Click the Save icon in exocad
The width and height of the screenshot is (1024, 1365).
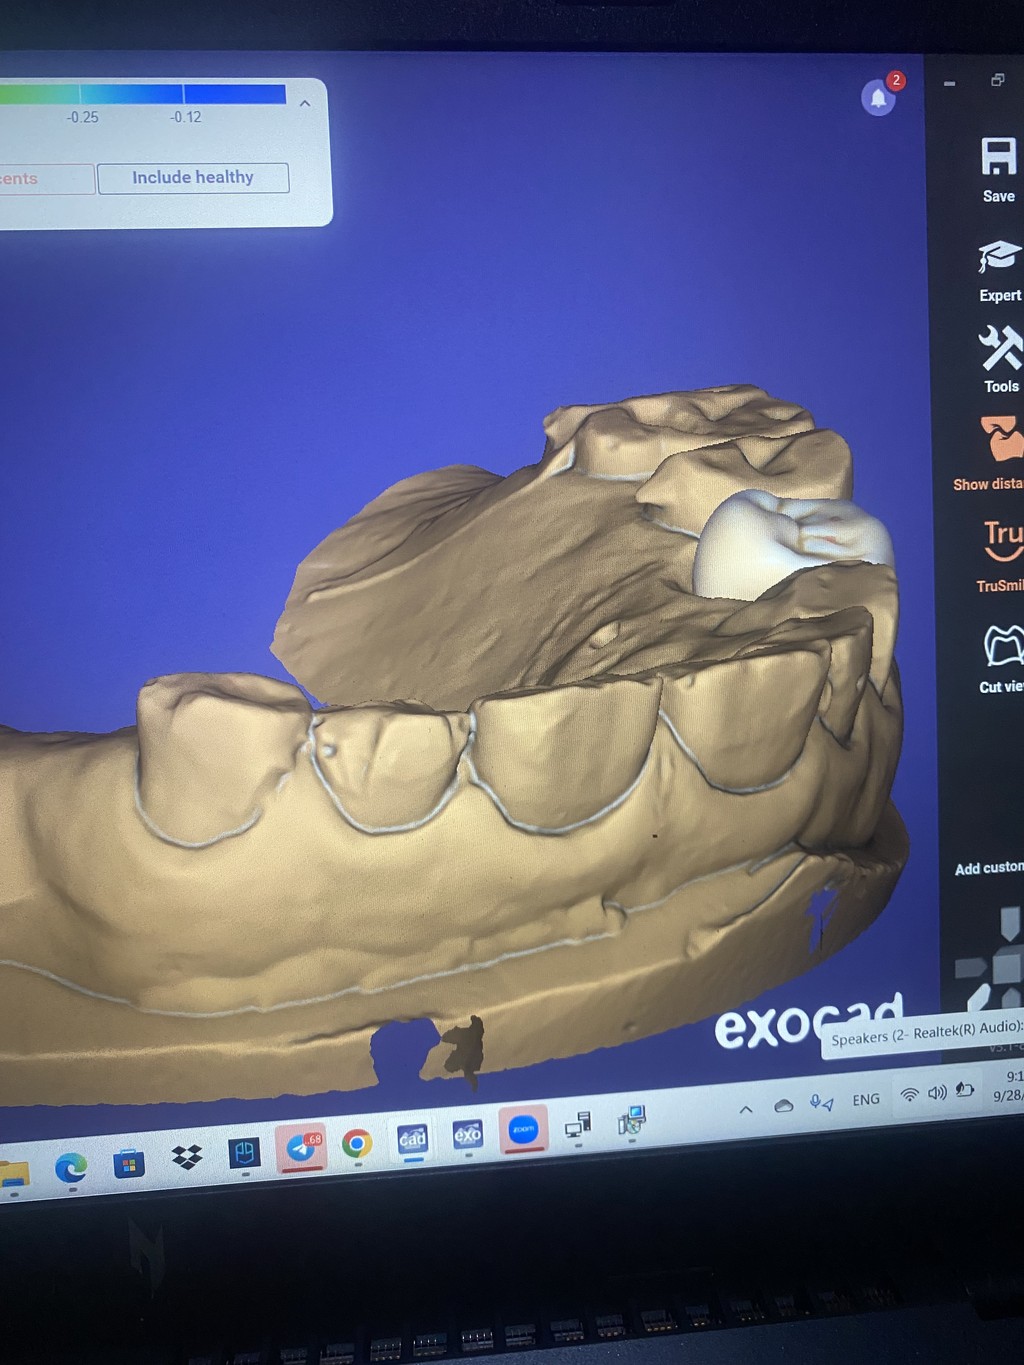coord(998,158)
